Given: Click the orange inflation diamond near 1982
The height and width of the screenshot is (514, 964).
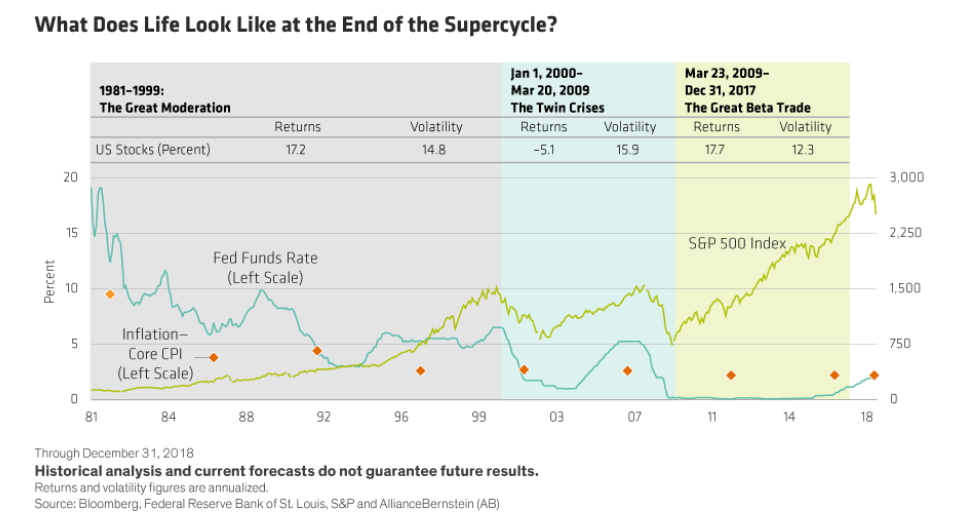Looking at the screenshot, I should pyautogui.click(x=110, y=294).
